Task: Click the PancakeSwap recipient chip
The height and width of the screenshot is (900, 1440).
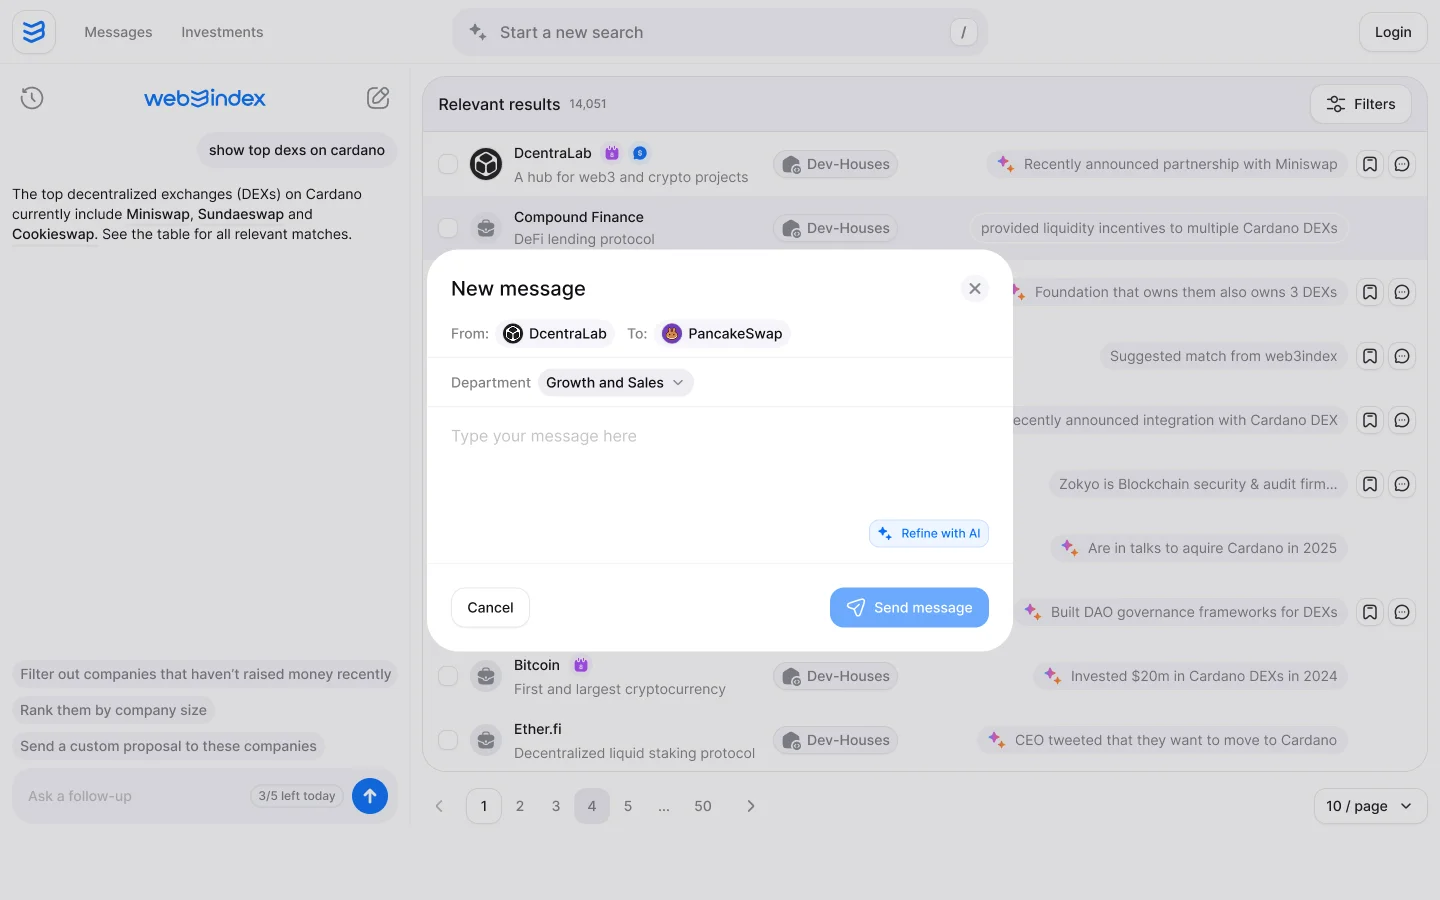Action: 723,333
